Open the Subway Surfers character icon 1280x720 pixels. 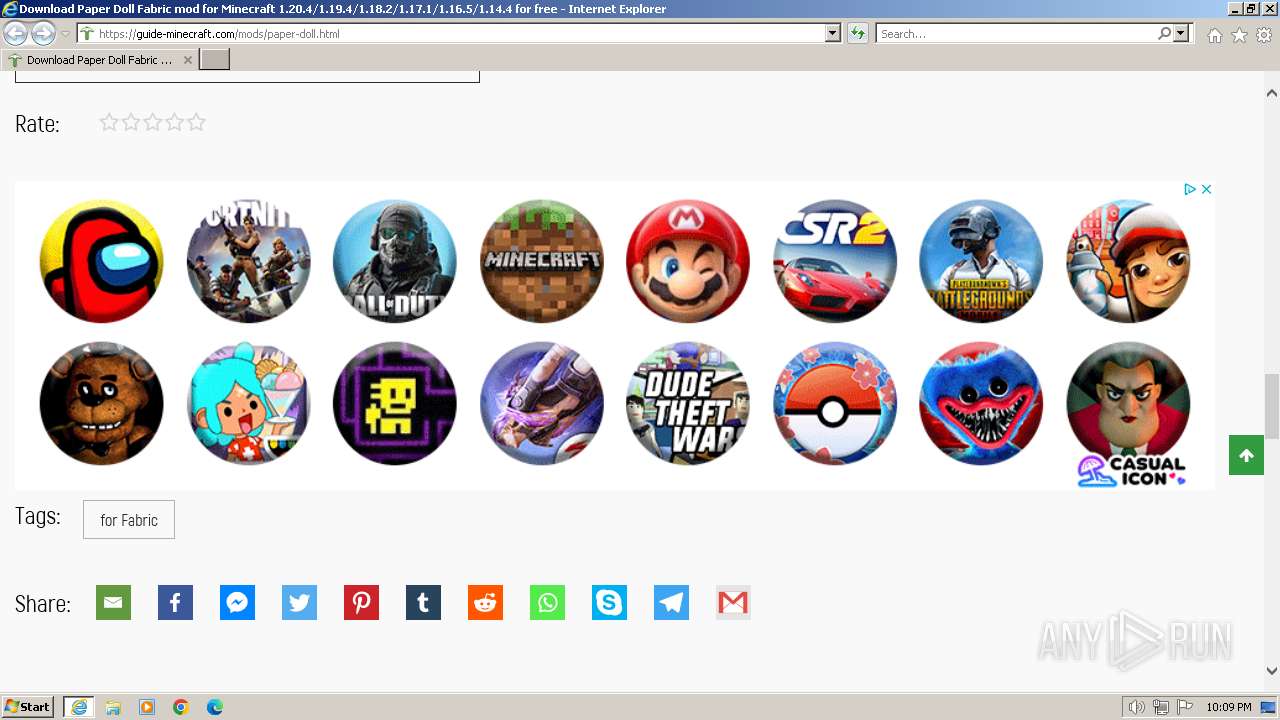(x=1128, y=261)
